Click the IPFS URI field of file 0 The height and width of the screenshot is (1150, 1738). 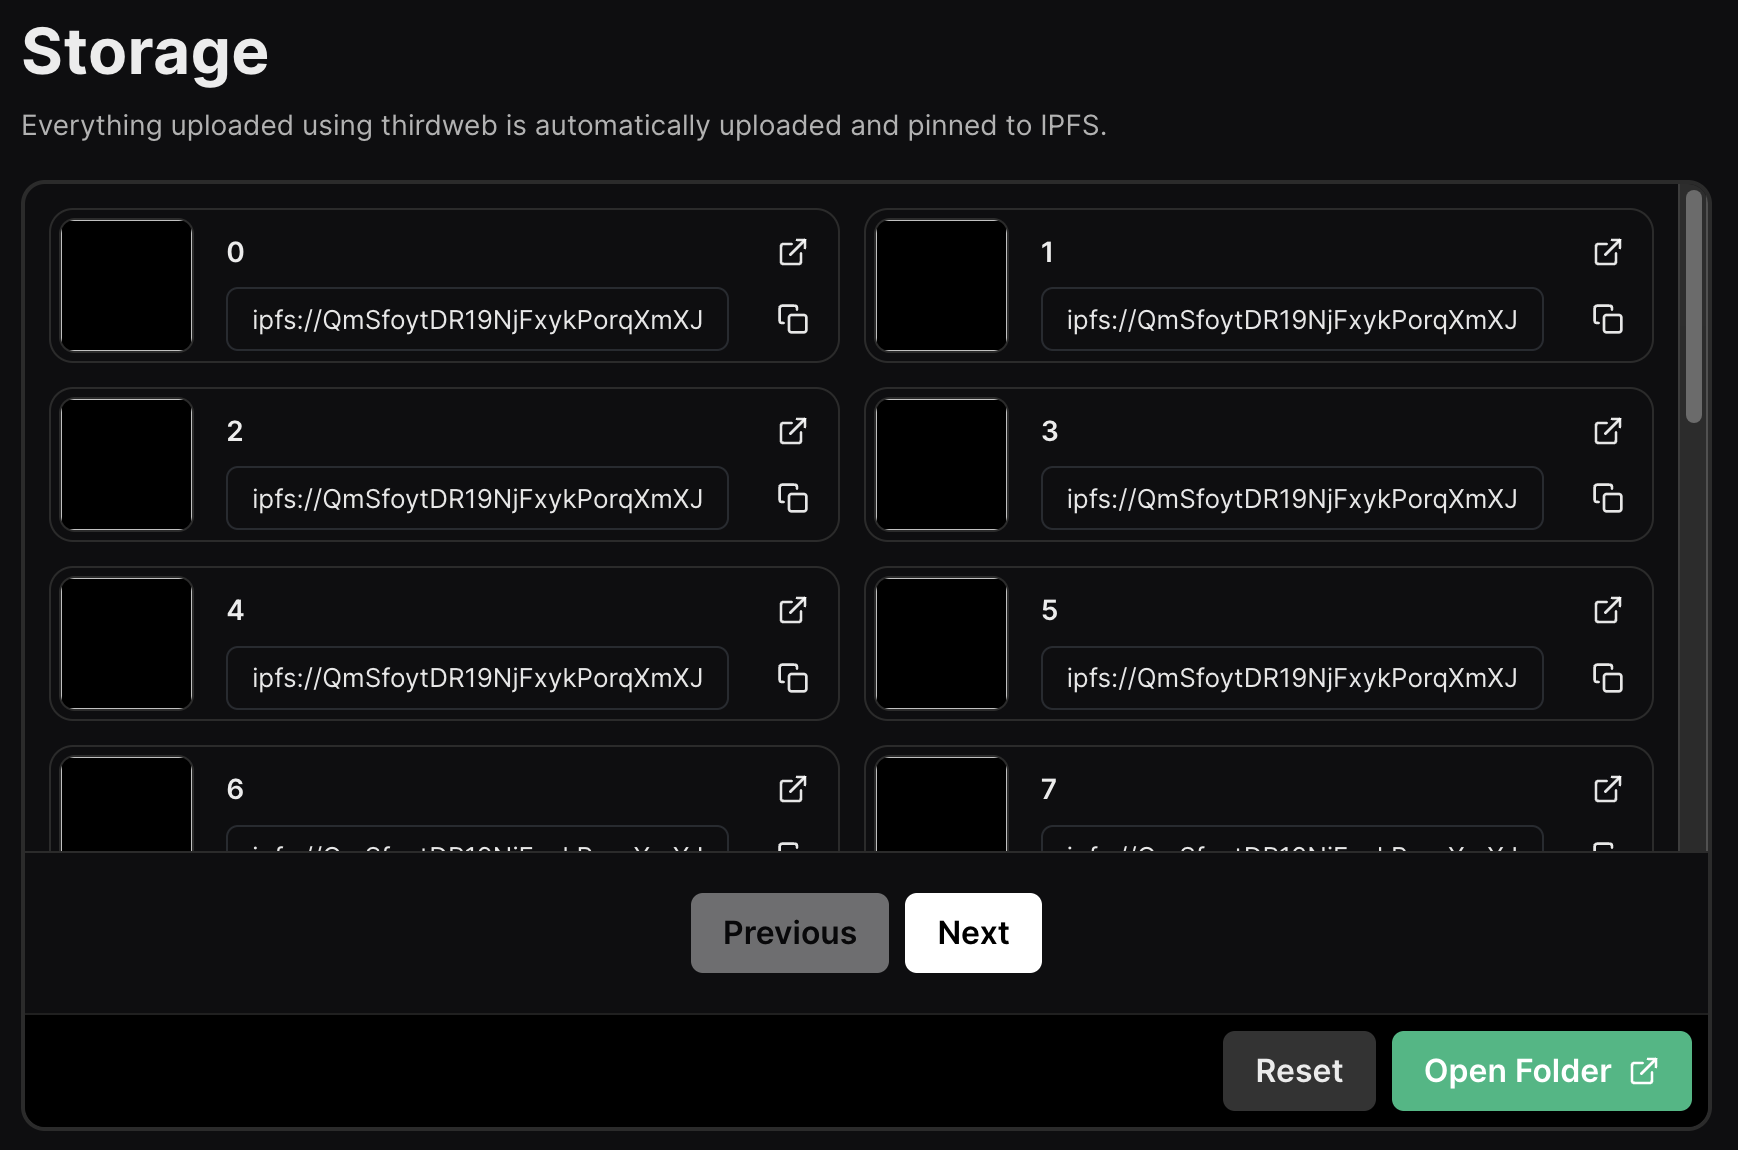click(477, 320)
